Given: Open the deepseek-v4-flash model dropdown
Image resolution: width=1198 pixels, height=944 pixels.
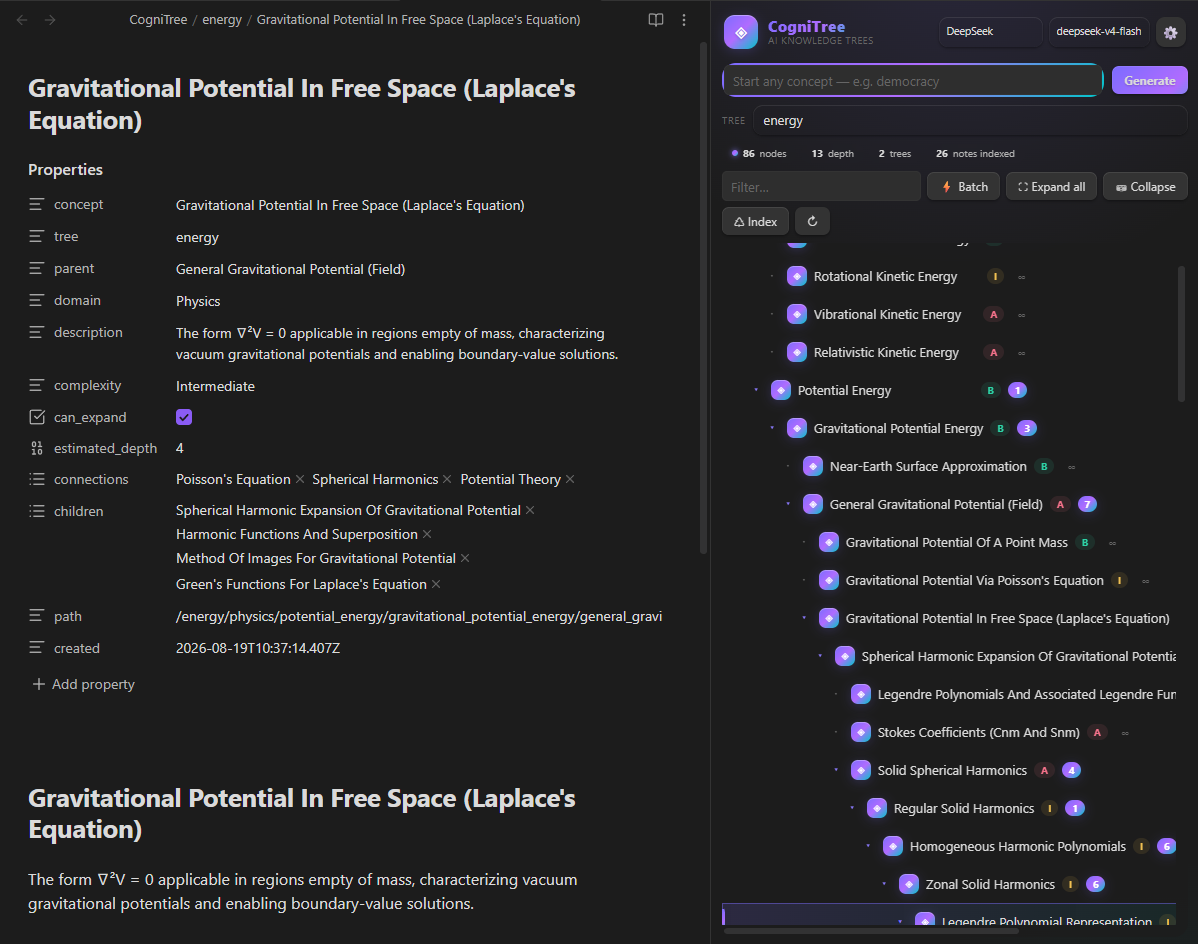Looking at the screenshot, I should point(1099,31).
